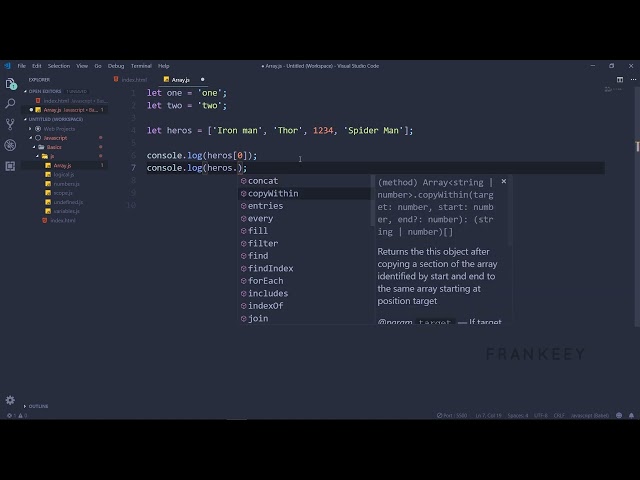Open the Debug view (crossed-out bug icon)
The image size is (640, 480).
(x=10, y=145)
